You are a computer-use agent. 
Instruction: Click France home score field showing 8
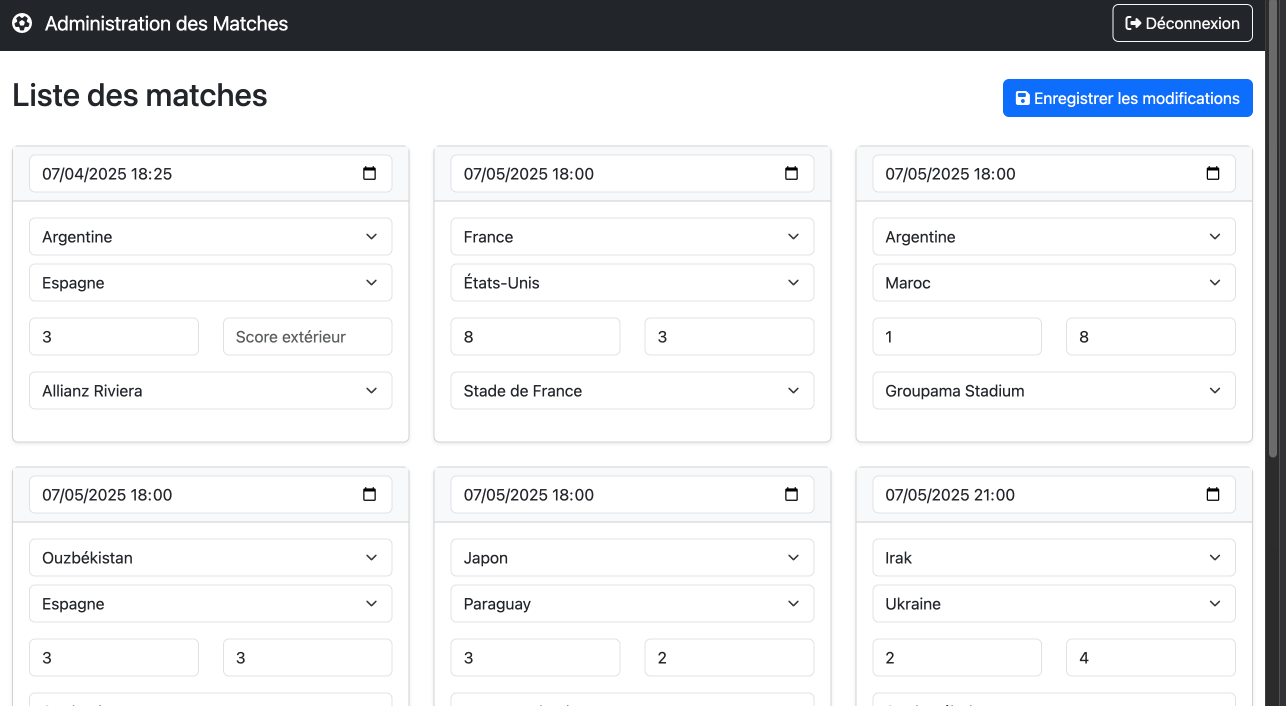(x=535, y=337)
